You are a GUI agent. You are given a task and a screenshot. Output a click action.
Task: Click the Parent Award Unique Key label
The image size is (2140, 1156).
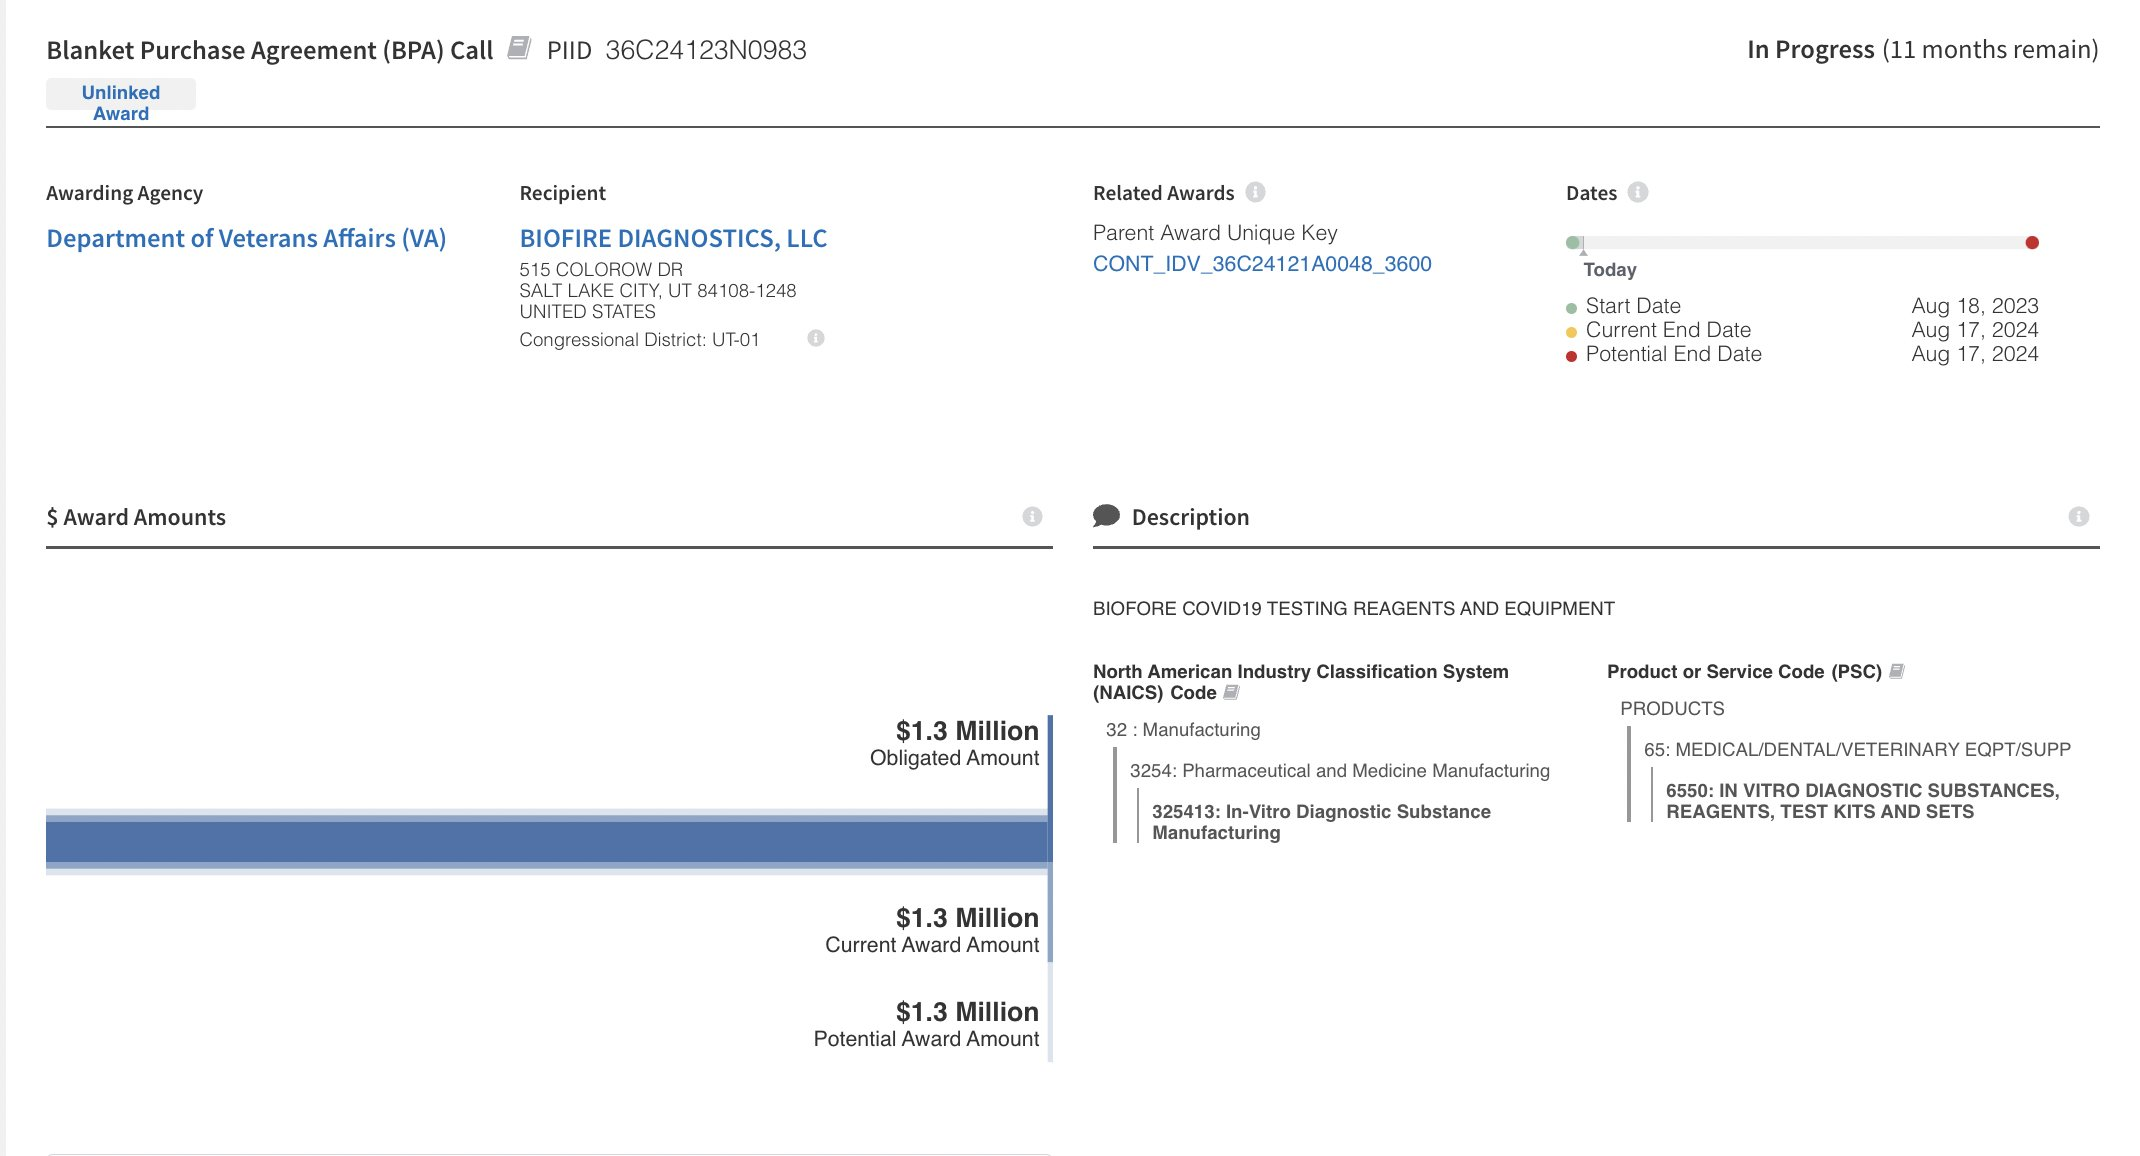point(1215,233)
